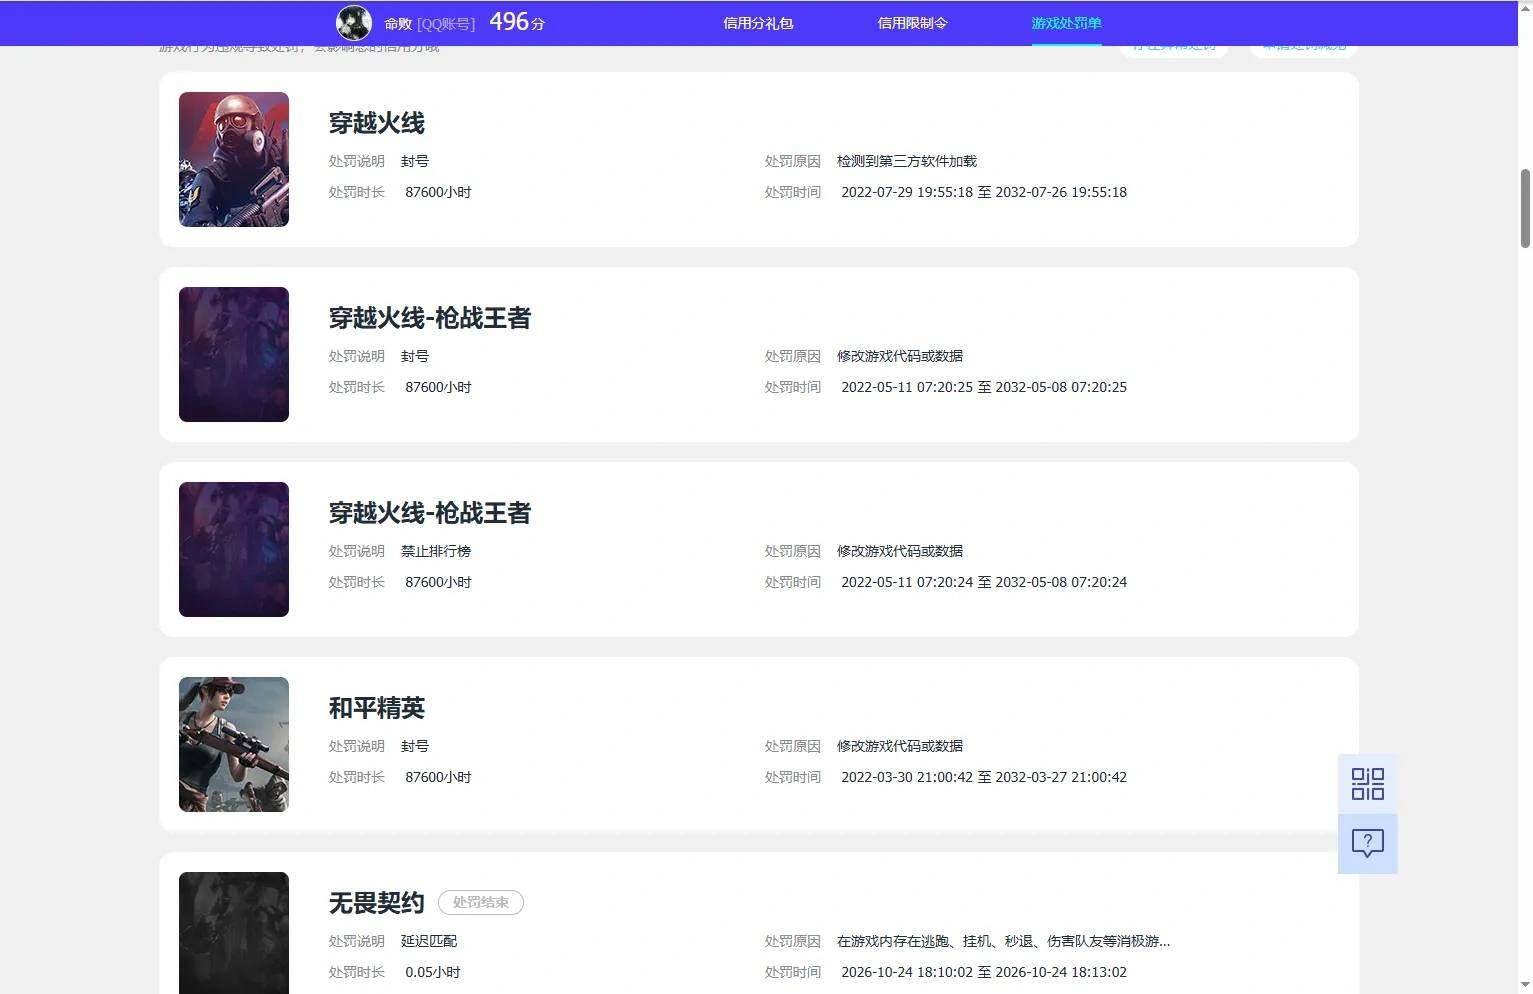Click penalty time ending 2032-03-27 21:00:42
1533x994 pixels.
pos(984,777)
